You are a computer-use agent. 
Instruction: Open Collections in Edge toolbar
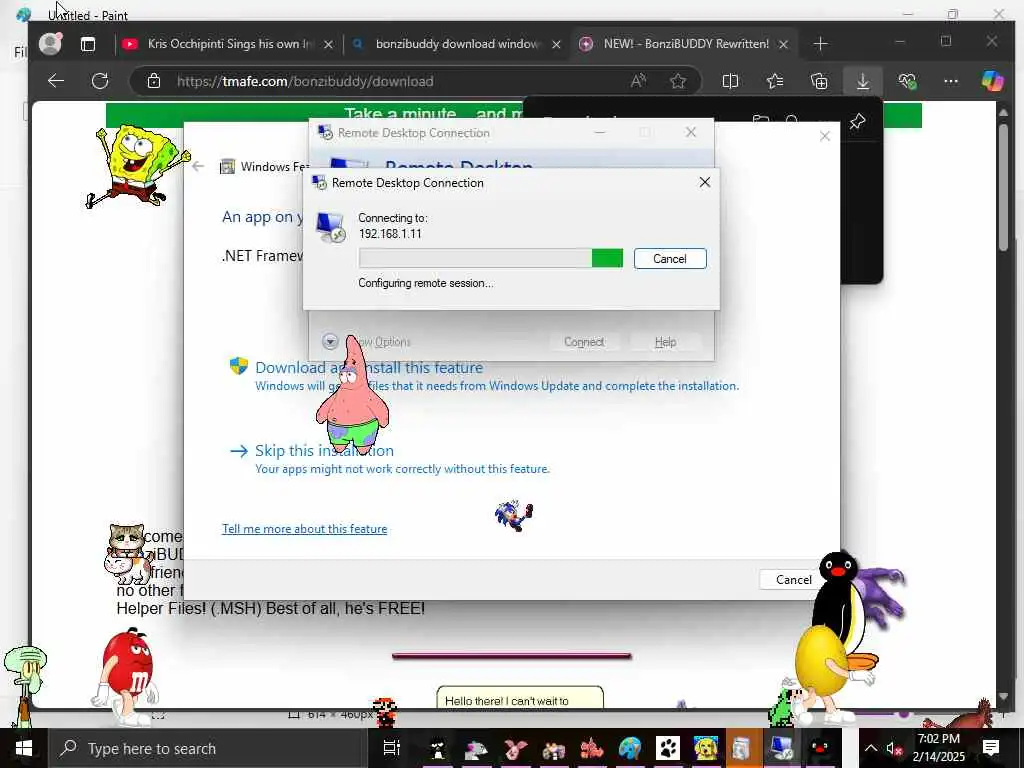(x=819, y=81)
